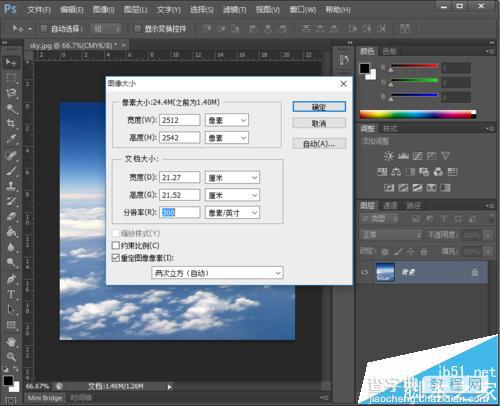This screenshot has height=406, width=500.
Task: Select the Lasso tool
Action: [x=11, y=93]
